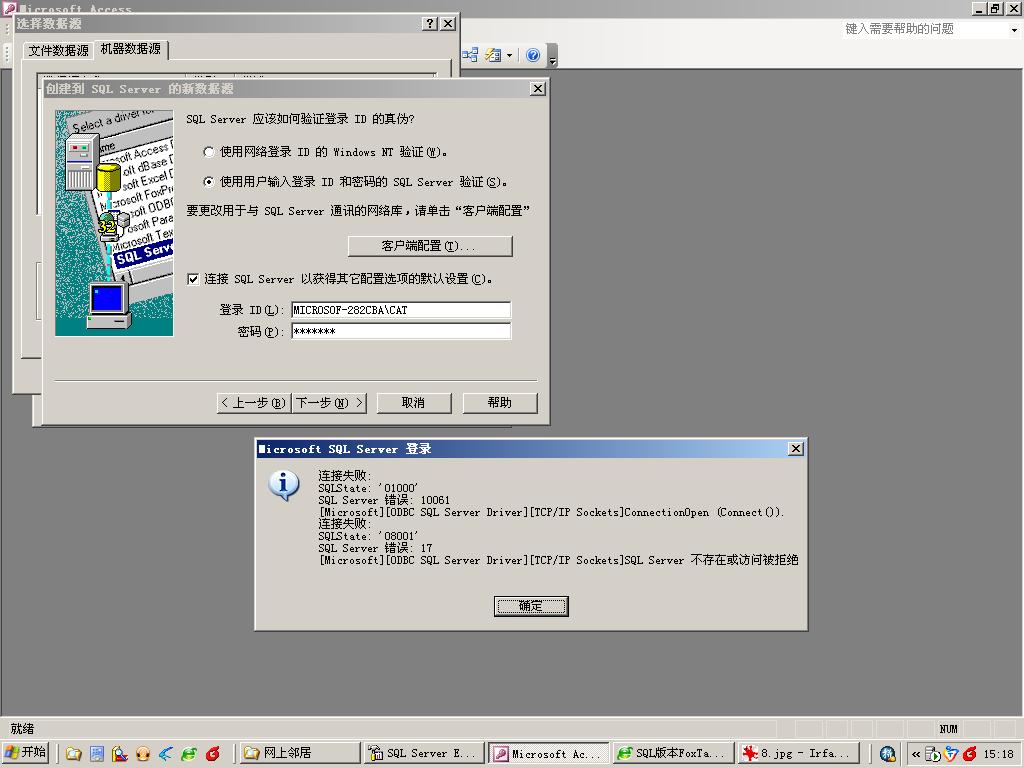Screen dimensions: 1024x768
Task: Click the 就绪 status bar text
Action: point(22,728)
